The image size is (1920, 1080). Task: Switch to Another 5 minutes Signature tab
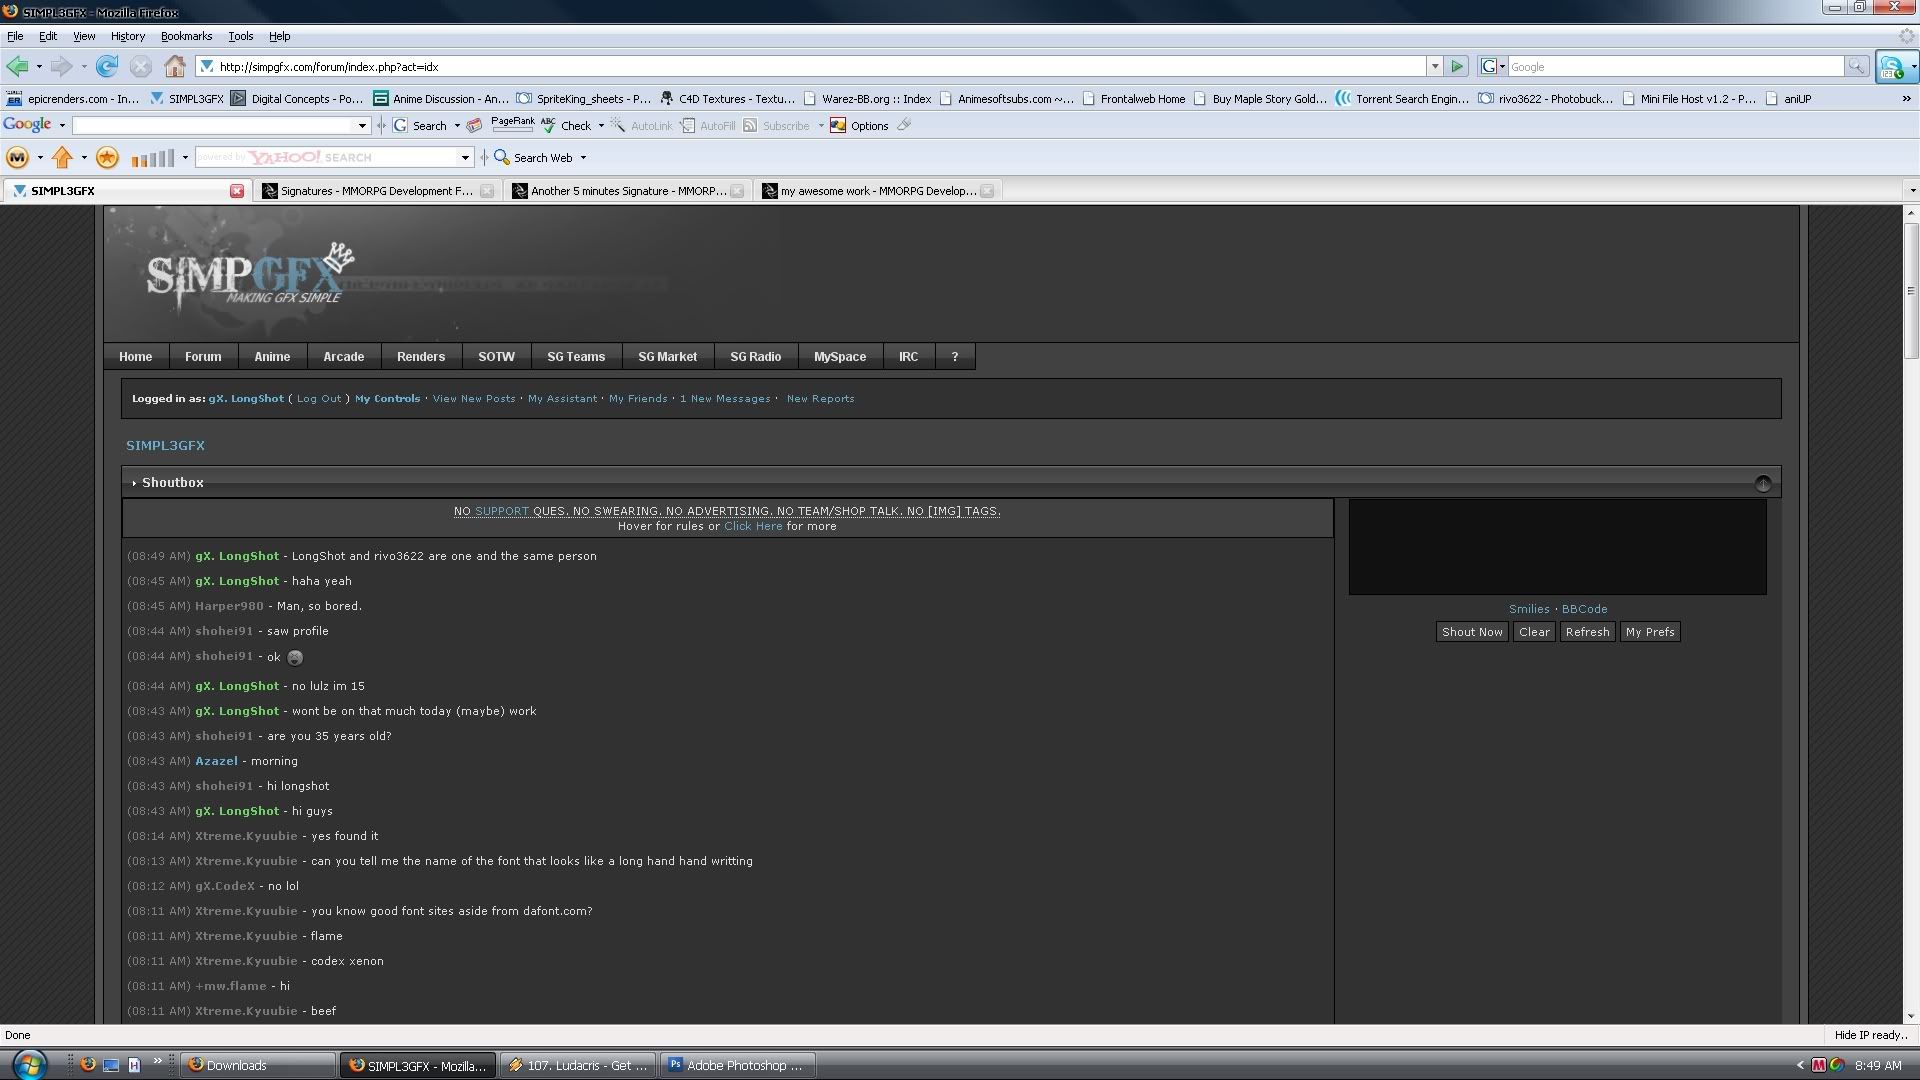[628, 191]
